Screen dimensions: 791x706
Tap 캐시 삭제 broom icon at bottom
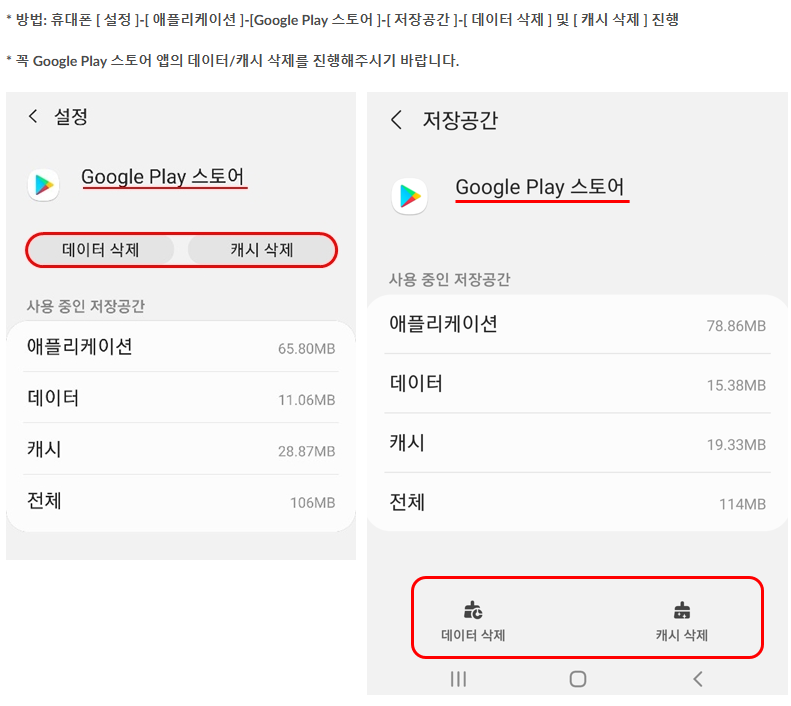pos(682,610)
